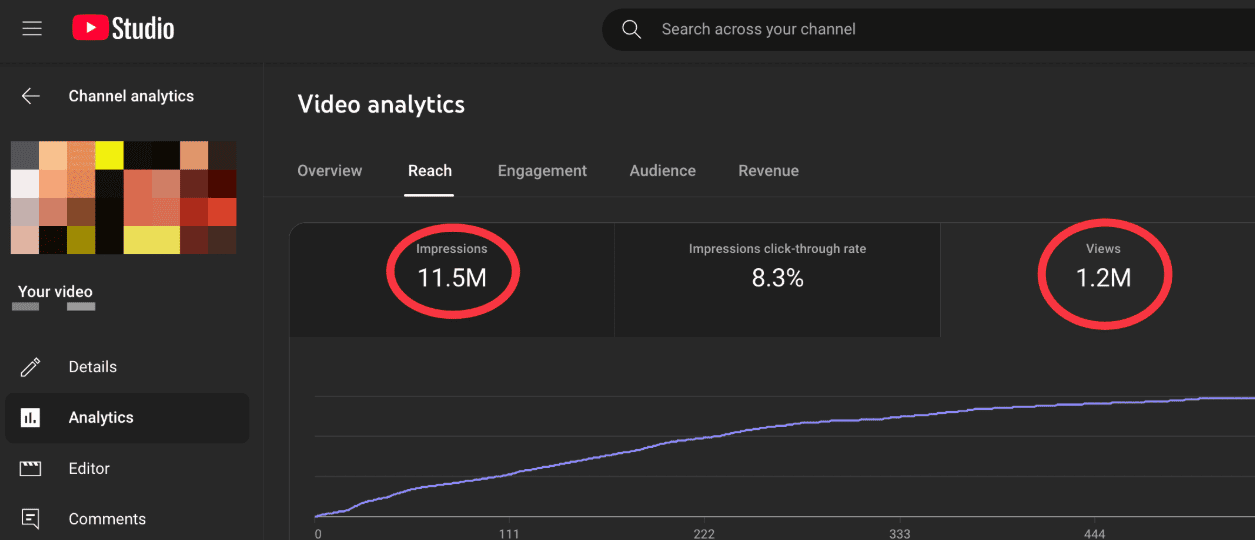1255x540 pixels.
Task: Click the video thumbnail in the sidebar
Action: (x=123, y=197)
